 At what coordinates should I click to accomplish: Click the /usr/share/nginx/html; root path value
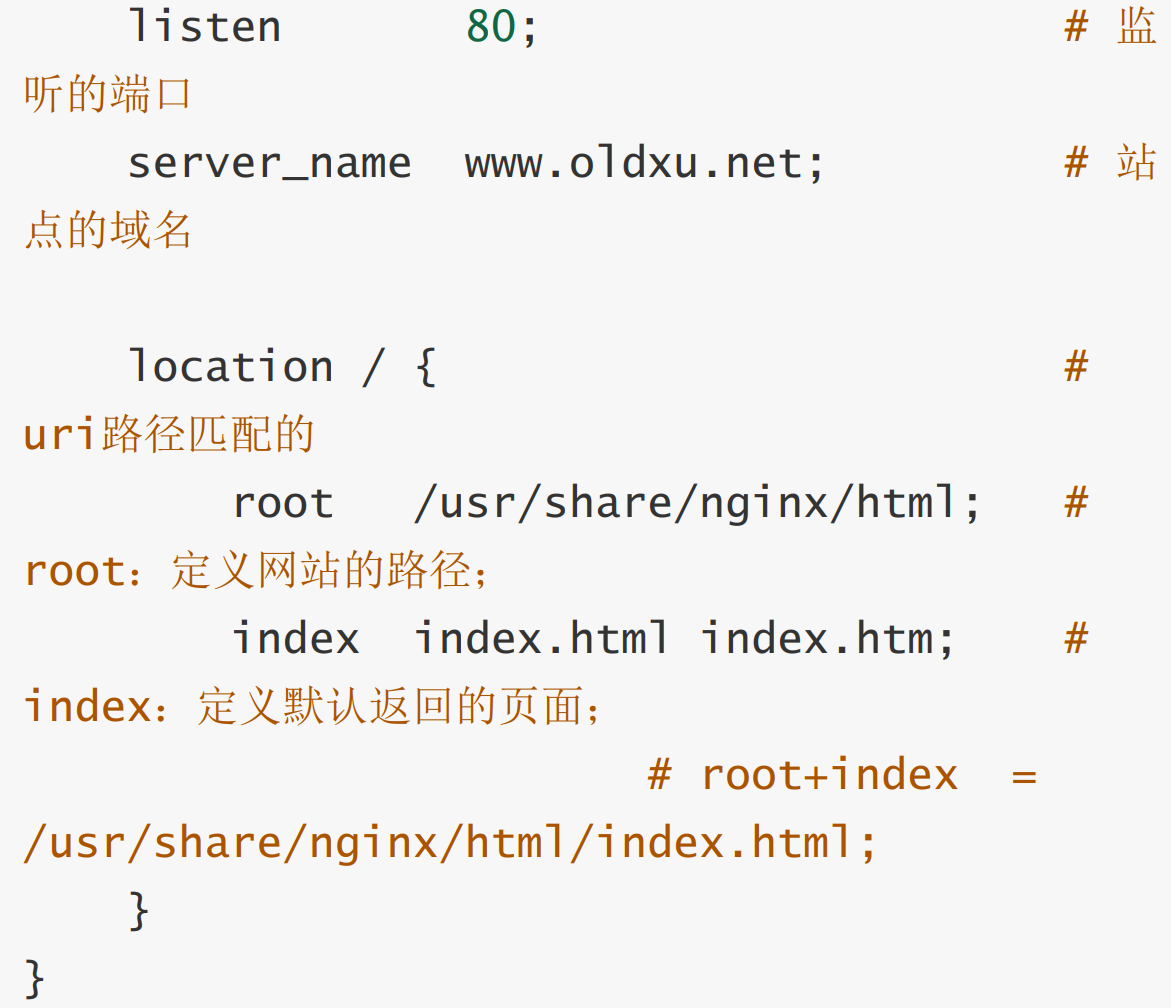697,503
